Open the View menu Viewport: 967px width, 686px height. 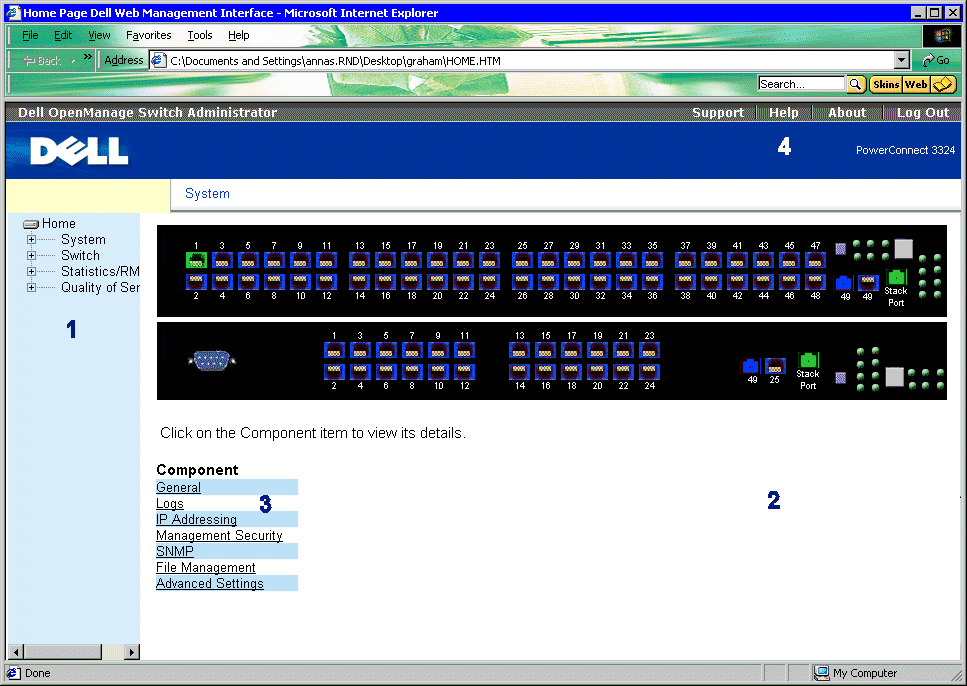click(99, 35)
